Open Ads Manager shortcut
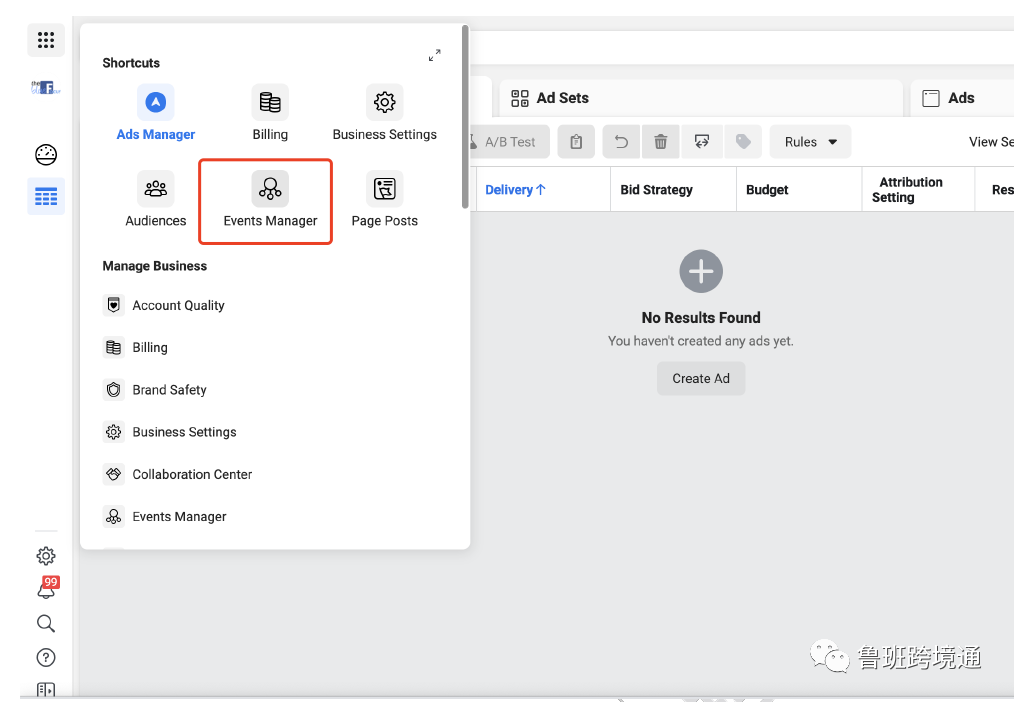 [x=156, y=113]
